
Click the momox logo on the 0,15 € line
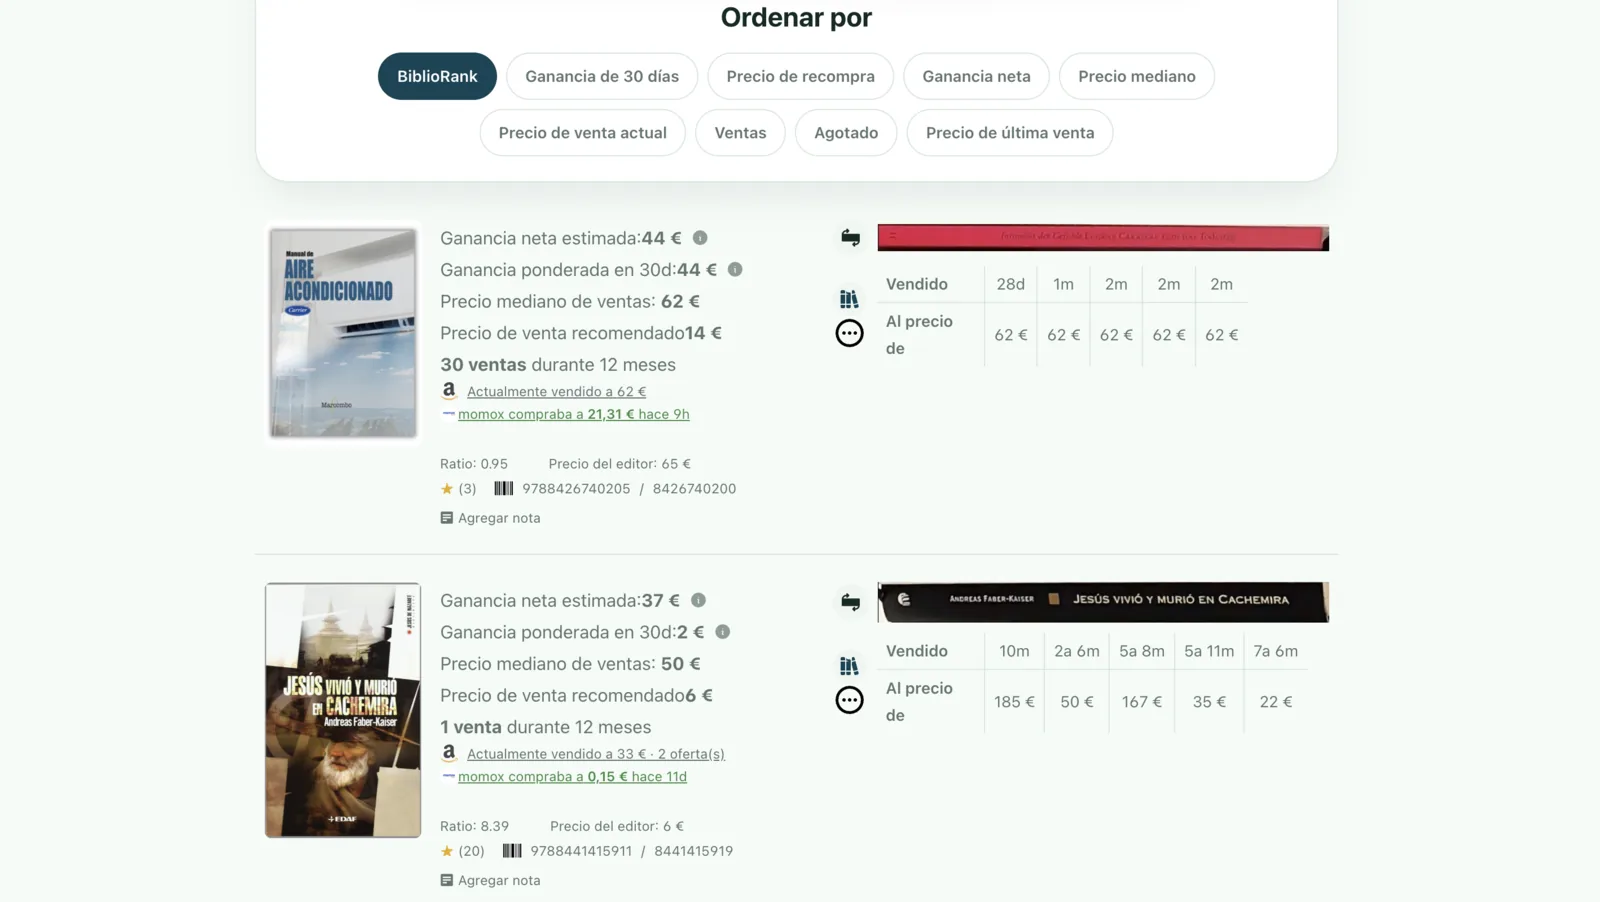pos(448,776)
